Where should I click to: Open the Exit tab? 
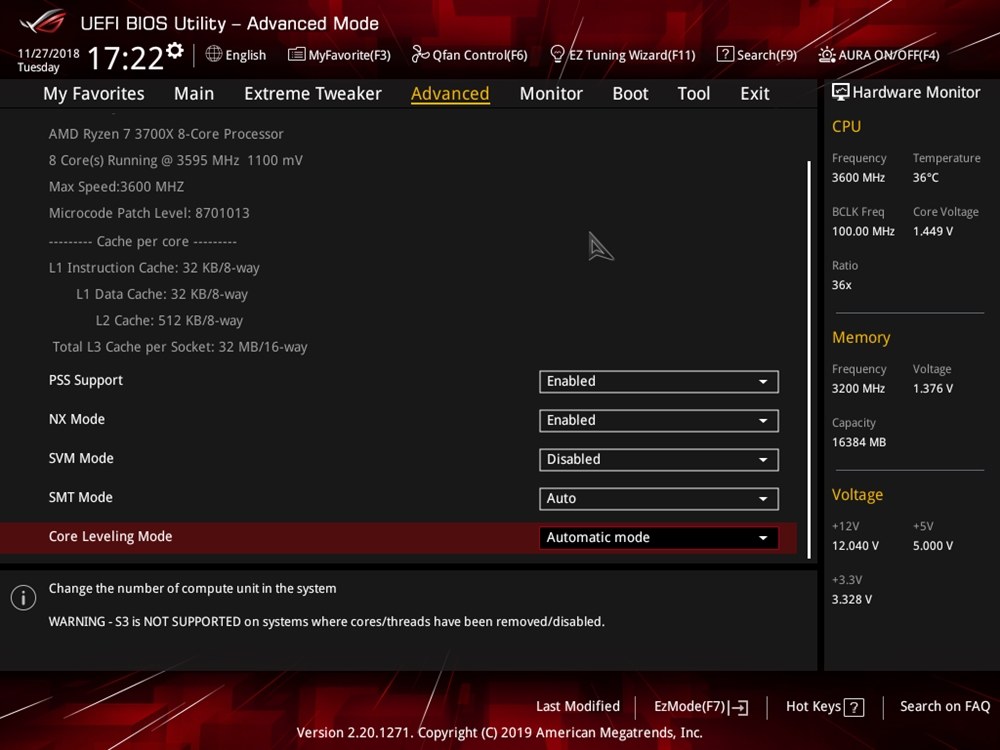(x=754, y=94)
